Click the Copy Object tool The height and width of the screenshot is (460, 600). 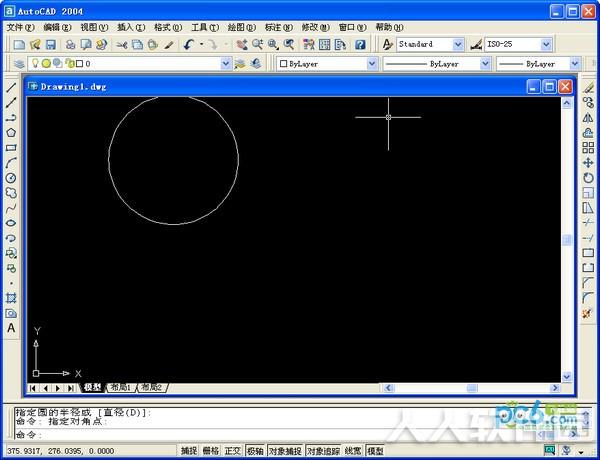pyautogui.click(x=588, y=103)
